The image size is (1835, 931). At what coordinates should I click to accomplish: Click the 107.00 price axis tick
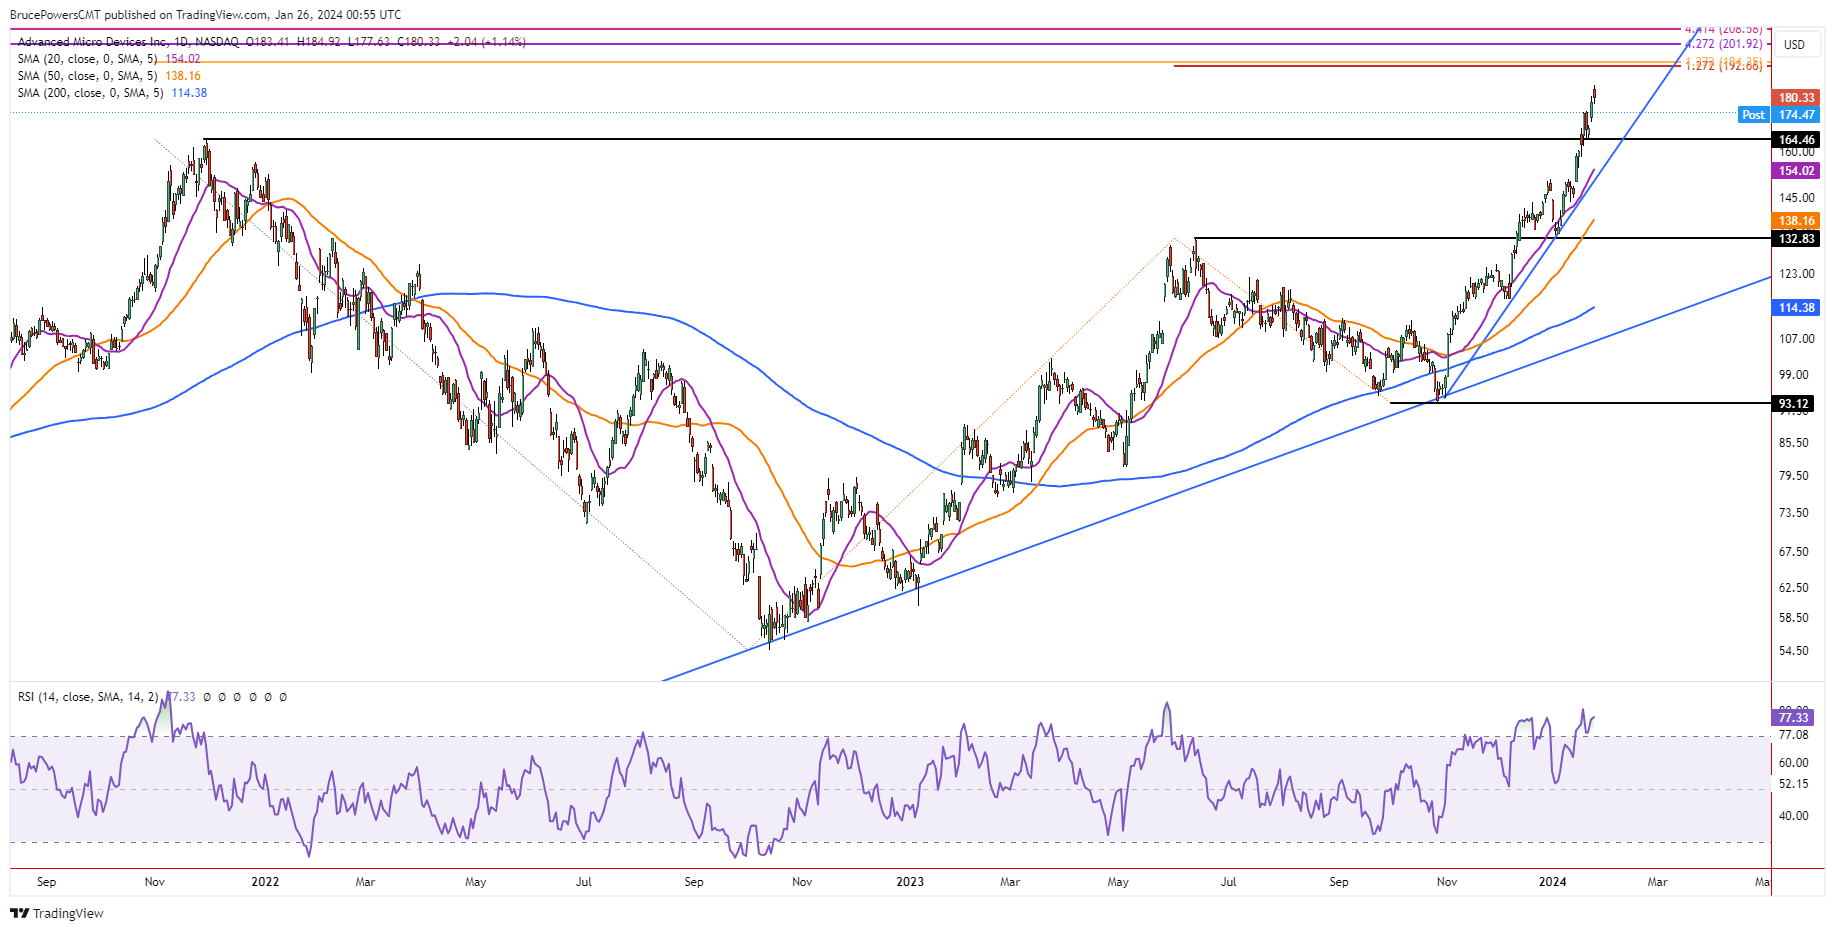(1796, 339)
